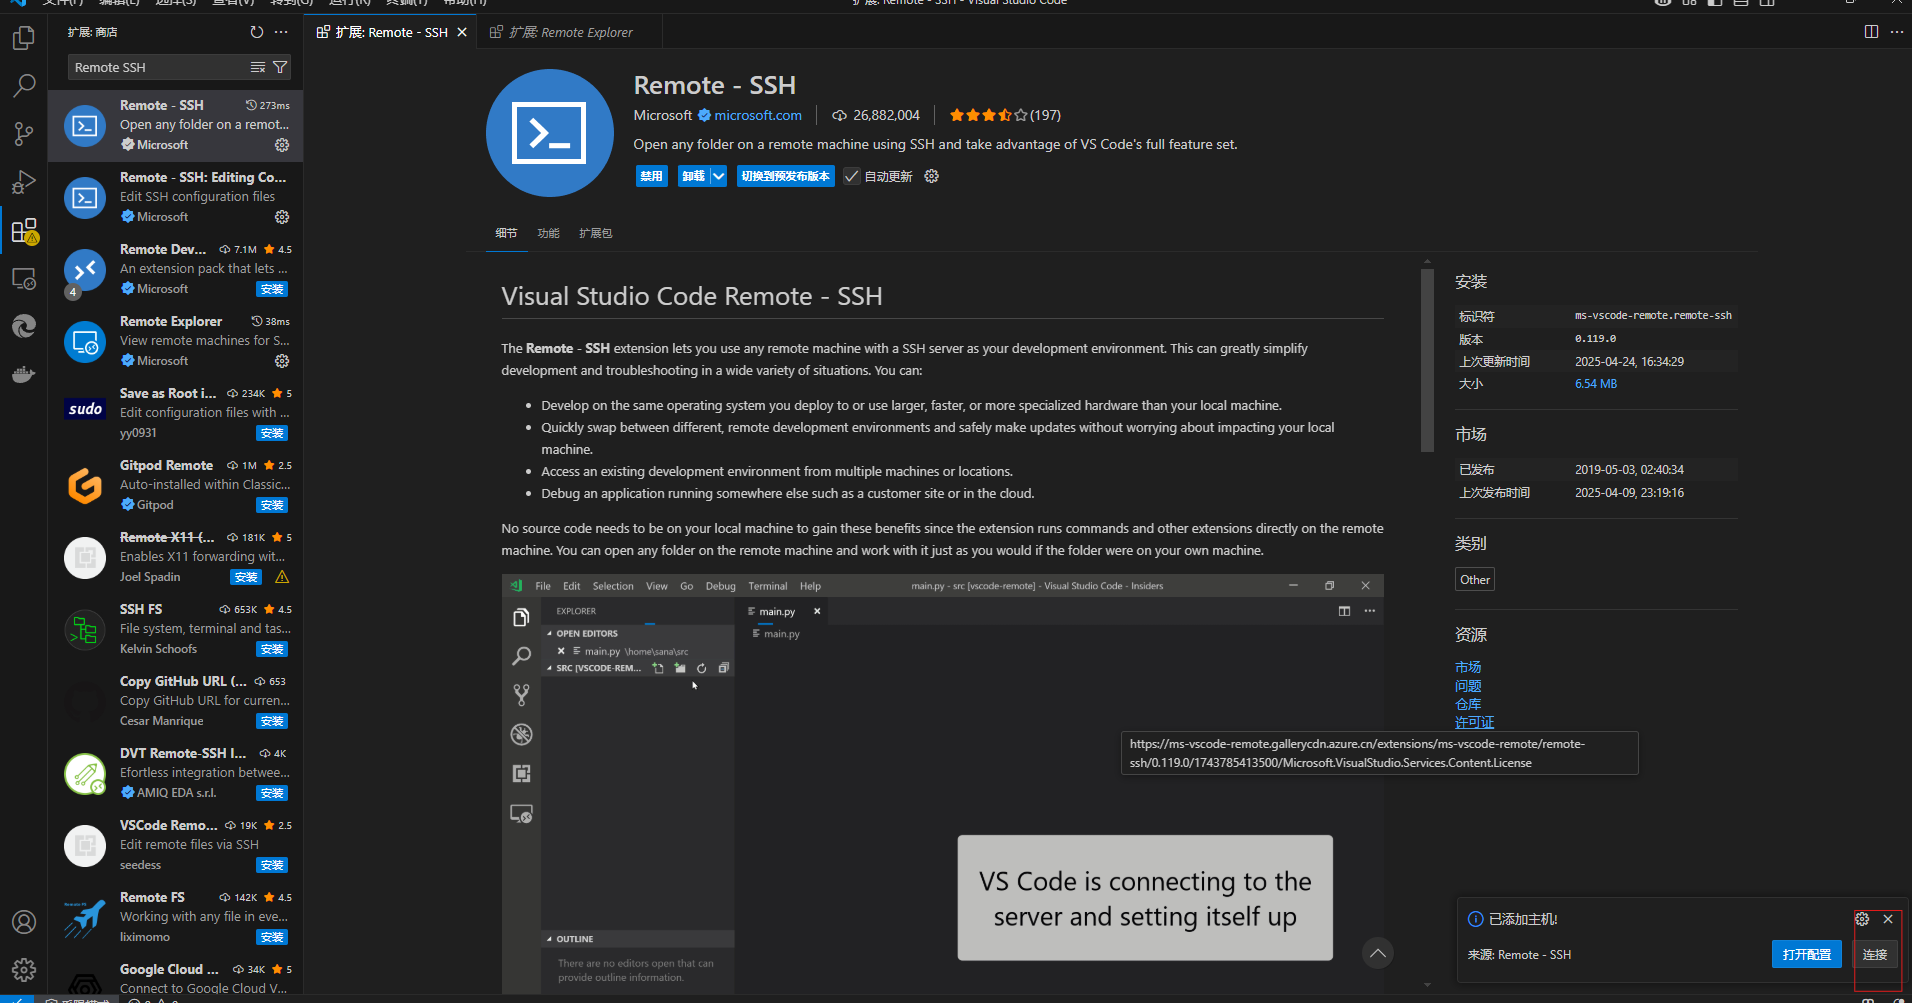Open Run and Debug view
Viewport: 1912px width, 1003px height.
point(24,182)
